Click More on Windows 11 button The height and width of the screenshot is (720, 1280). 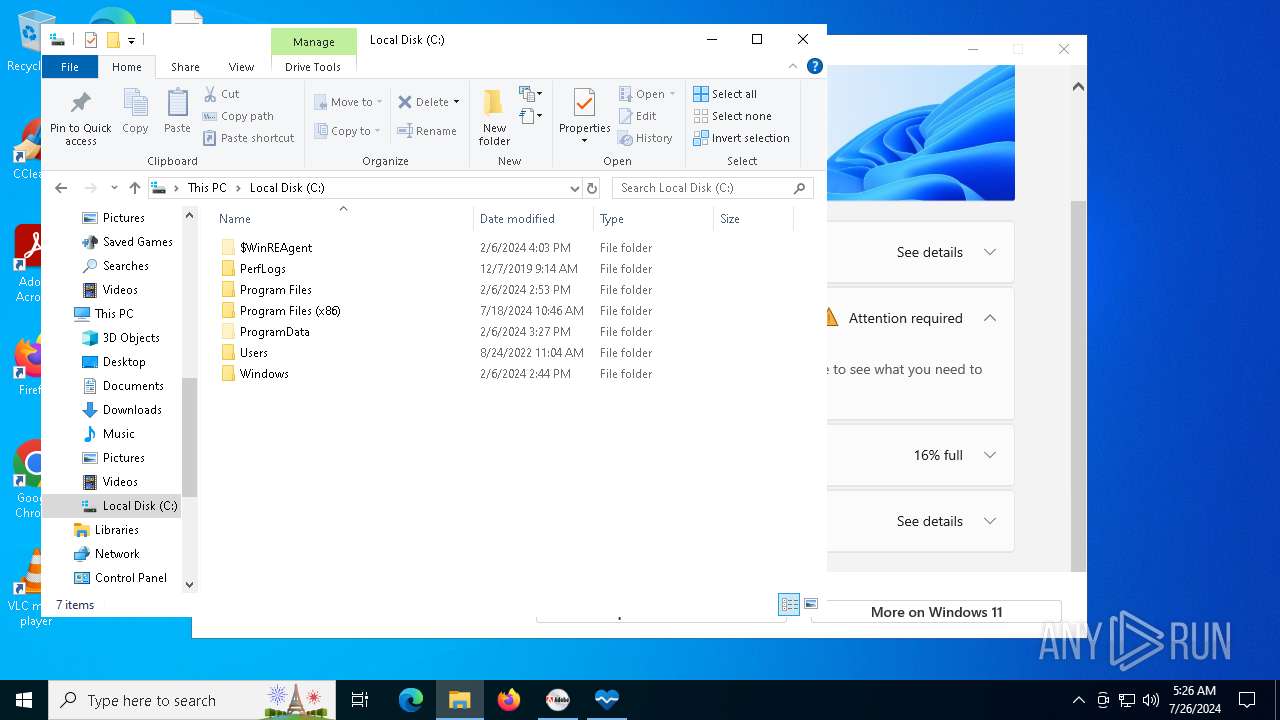point(936,612)
